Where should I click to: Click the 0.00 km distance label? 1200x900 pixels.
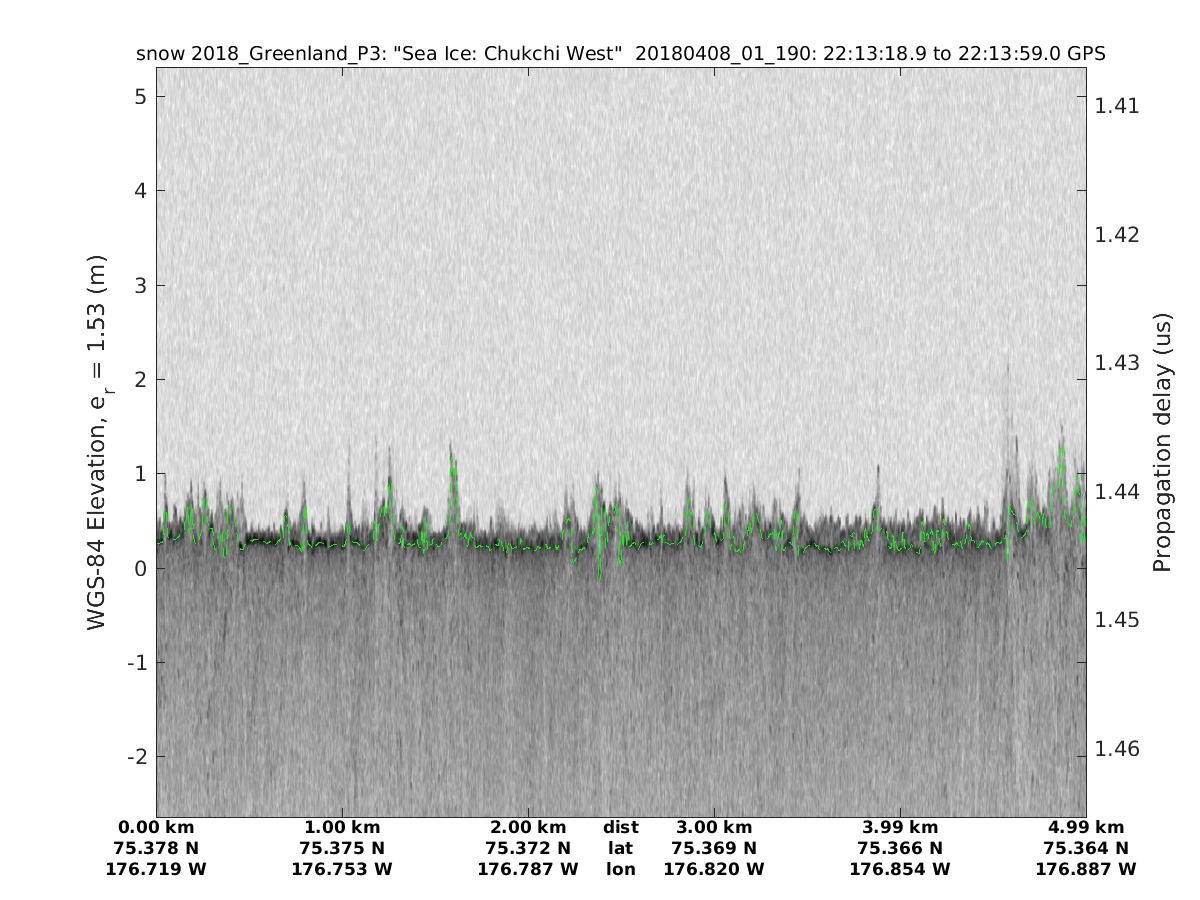(x=156, y=827)
